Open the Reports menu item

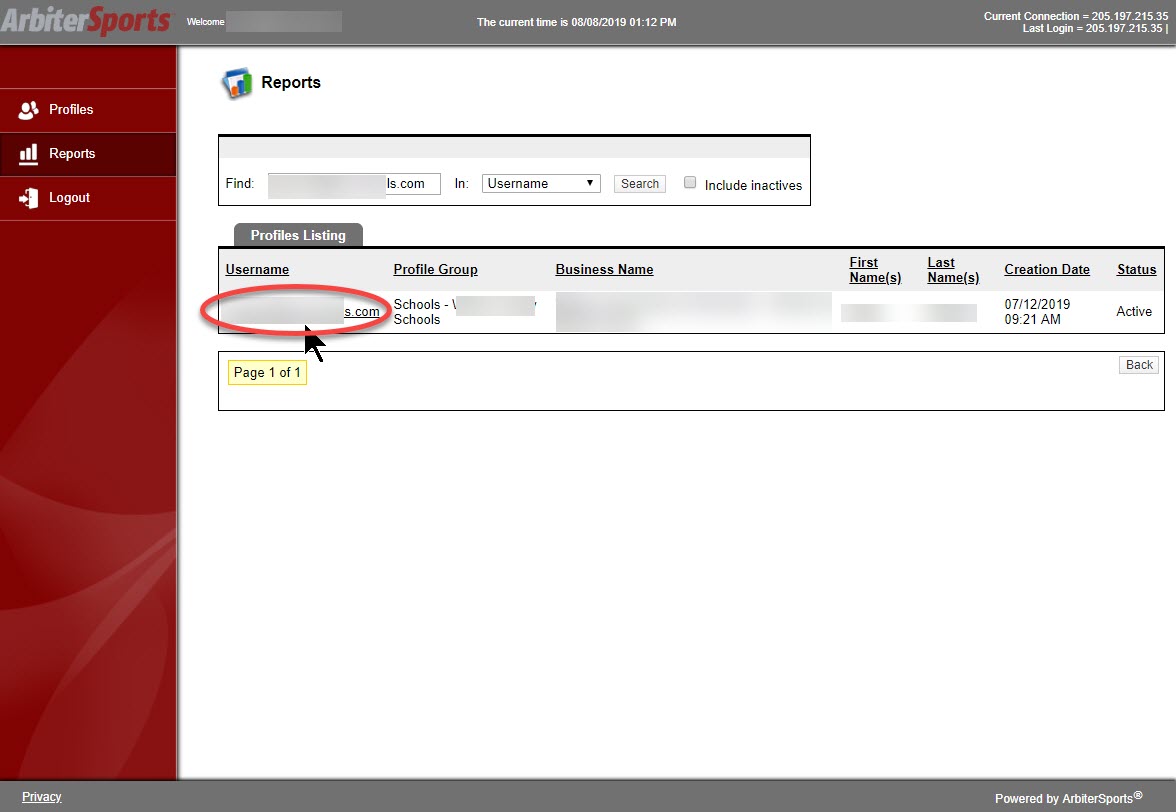click(88, 154)
